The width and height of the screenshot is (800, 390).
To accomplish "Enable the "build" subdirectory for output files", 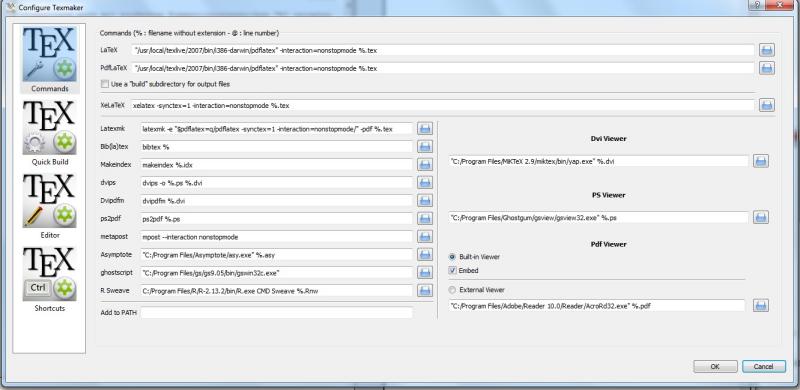I will pos(105,84).
